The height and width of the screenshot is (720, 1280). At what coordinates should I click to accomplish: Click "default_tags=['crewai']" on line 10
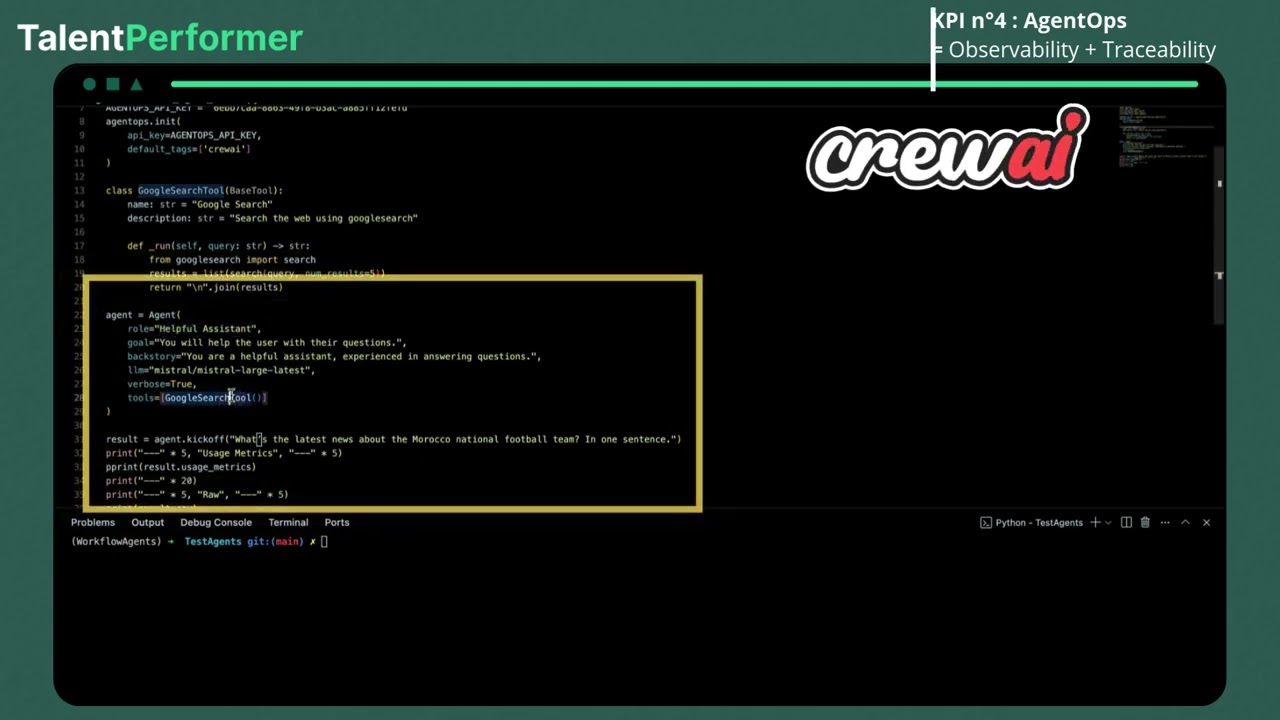[x=189, y=149]
